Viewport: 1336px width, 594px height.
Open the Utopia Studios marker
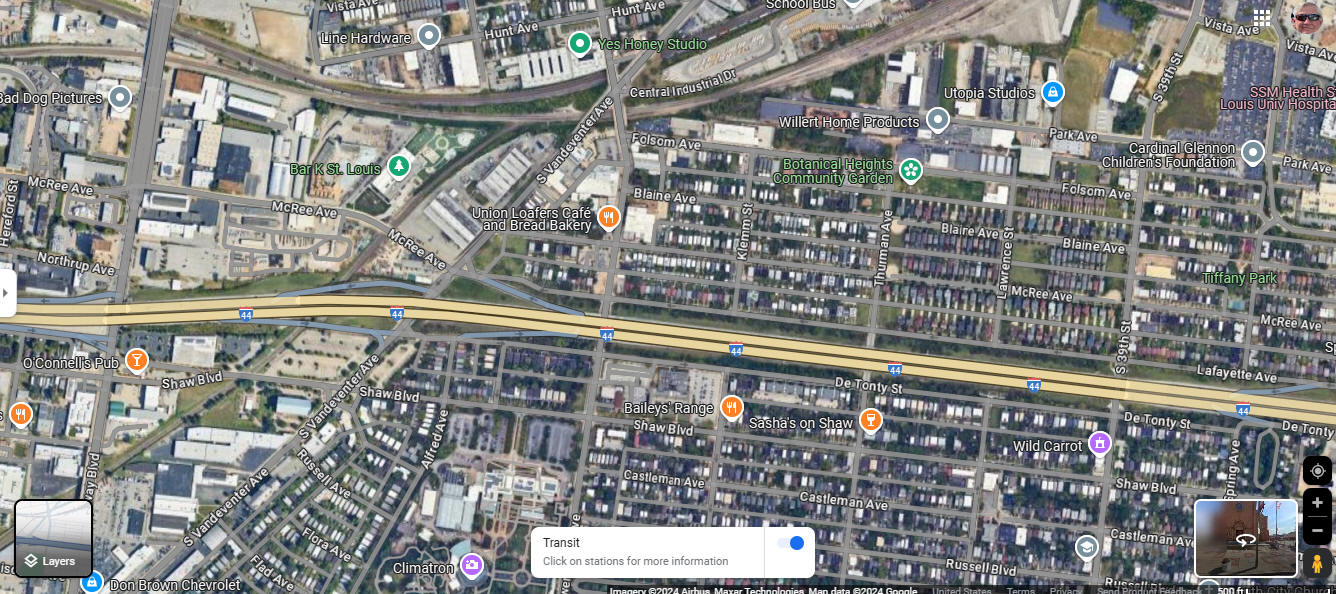[1052, 93]
